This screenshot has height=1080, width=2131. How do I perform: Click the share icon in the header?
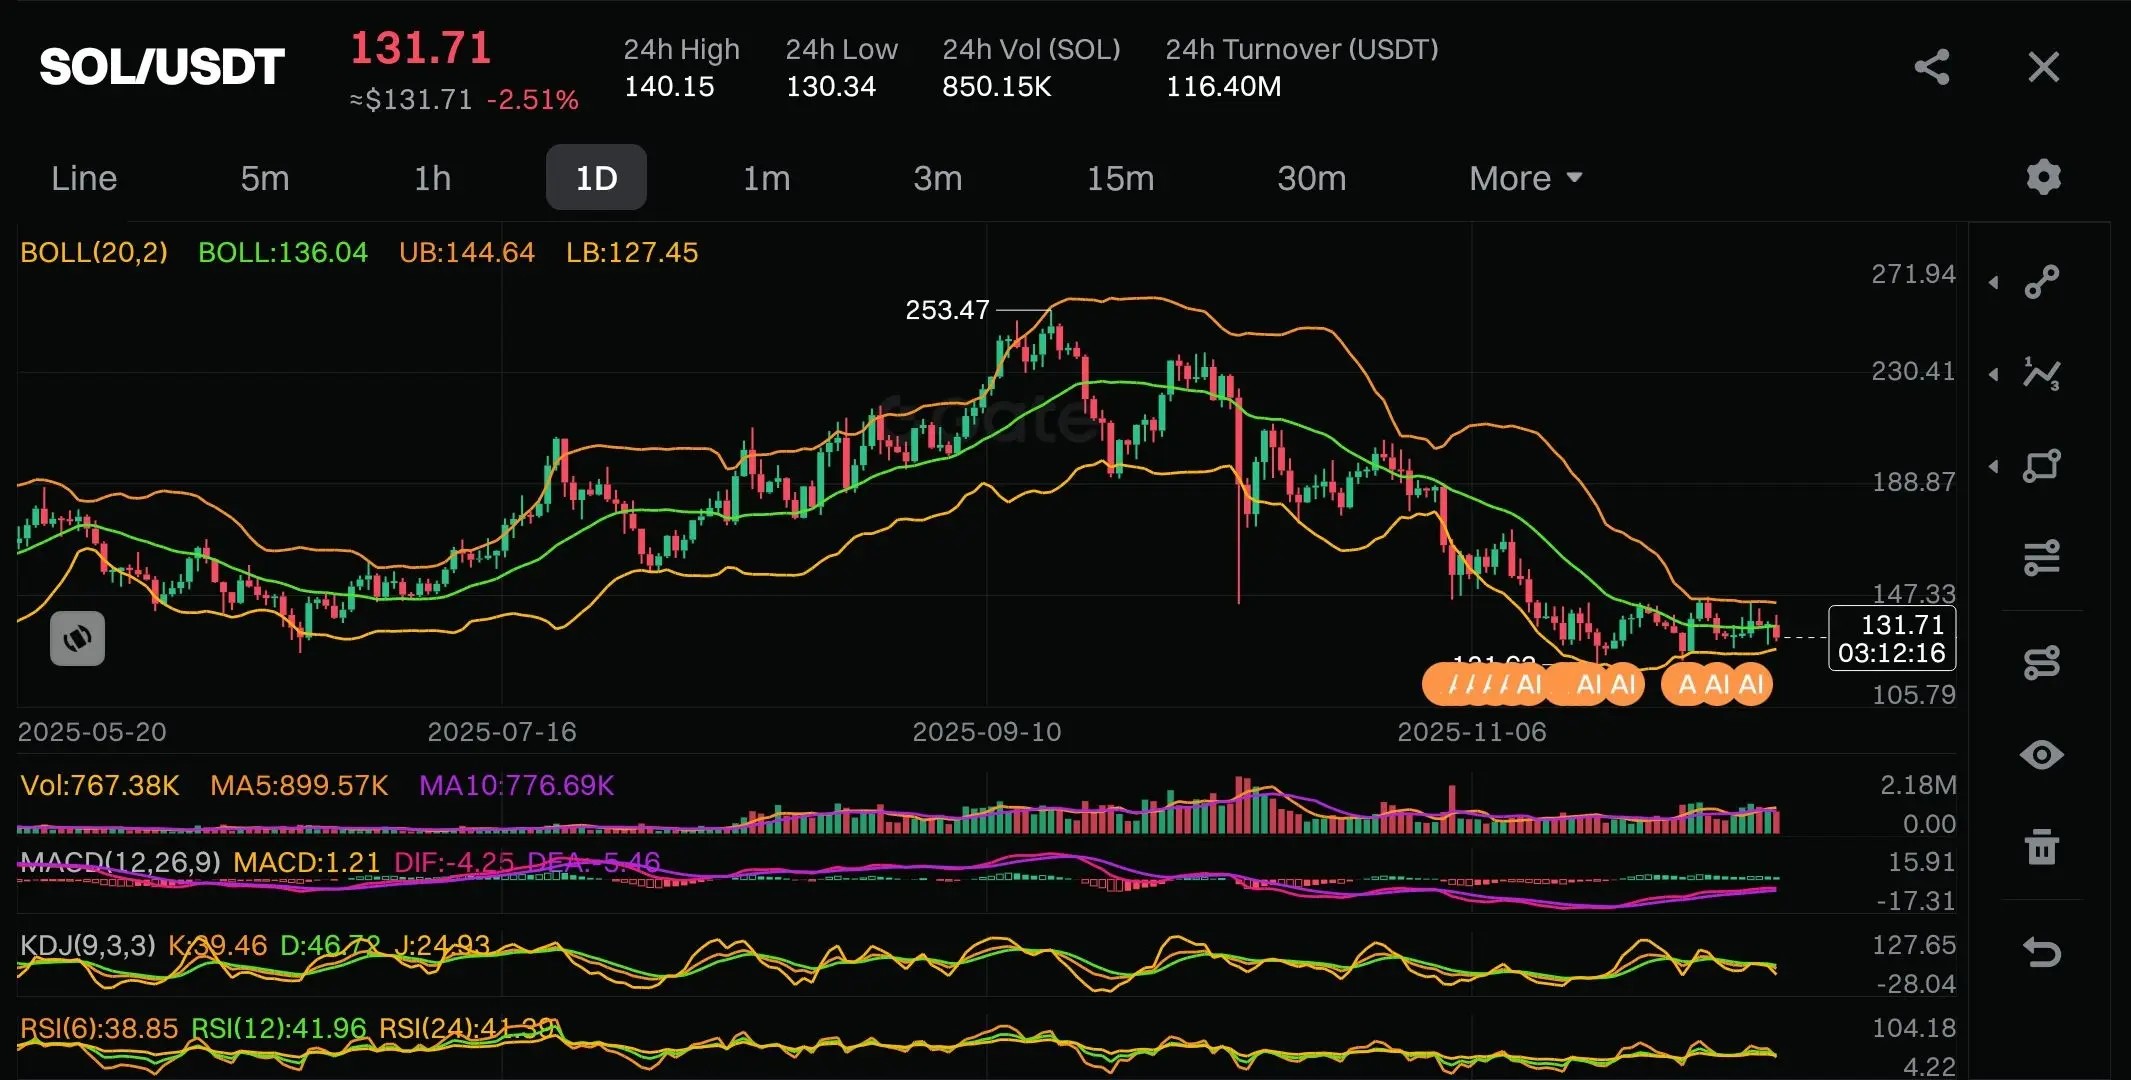coord(1932,67)
